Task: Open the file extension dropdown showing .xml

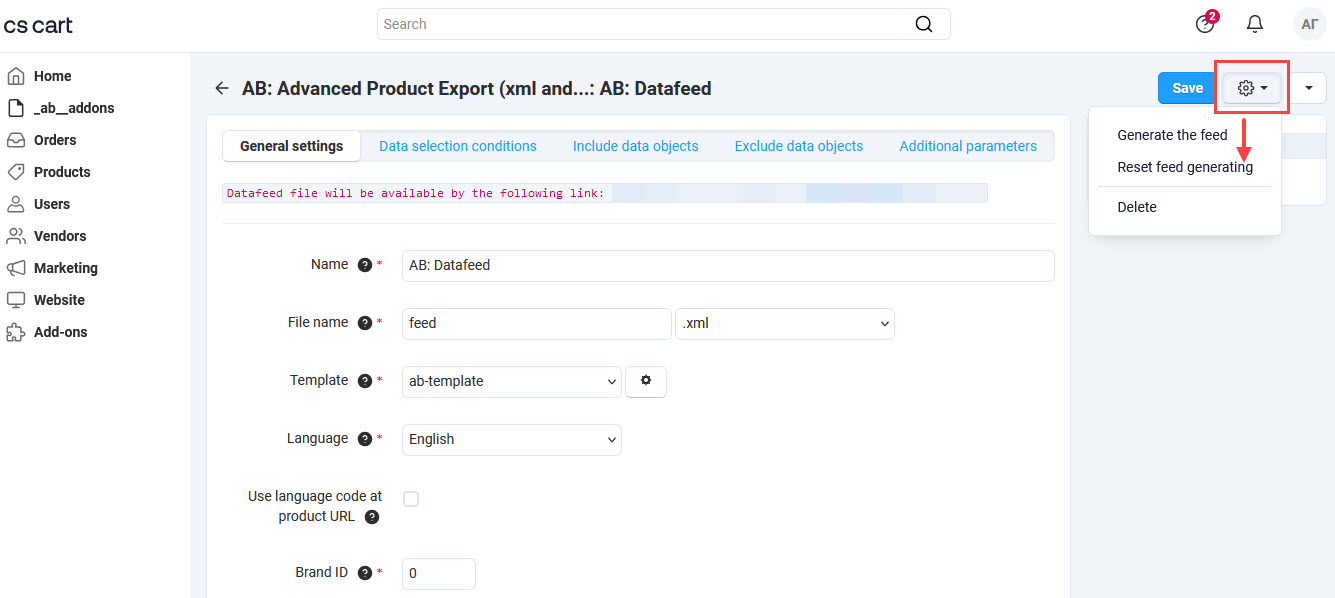Action: [x=784, y=323]
